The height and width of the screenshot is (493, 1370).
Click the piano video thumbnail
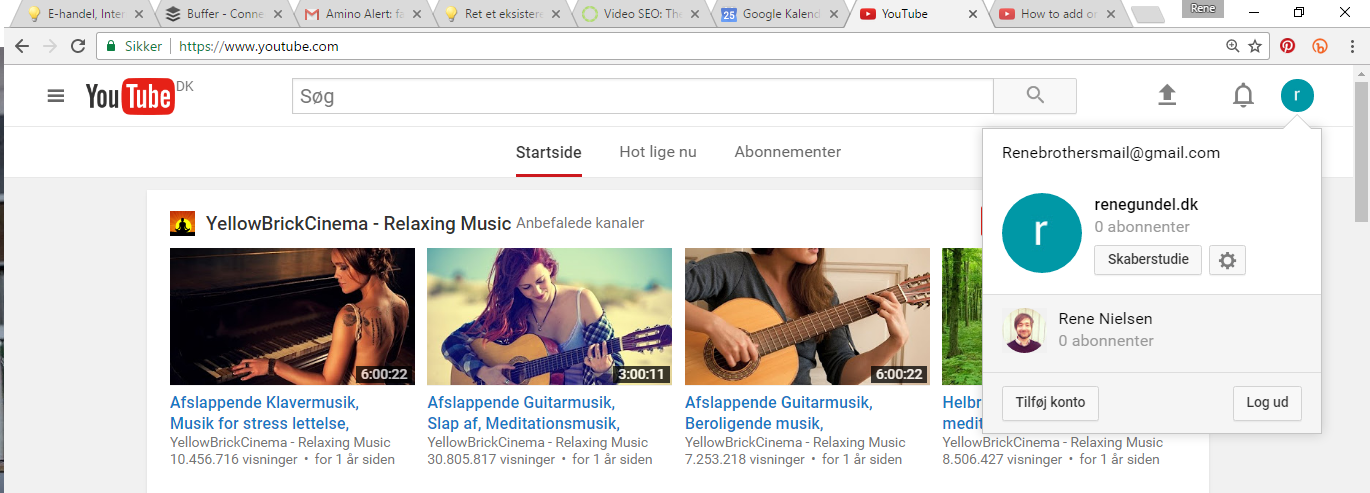(292, 317)
